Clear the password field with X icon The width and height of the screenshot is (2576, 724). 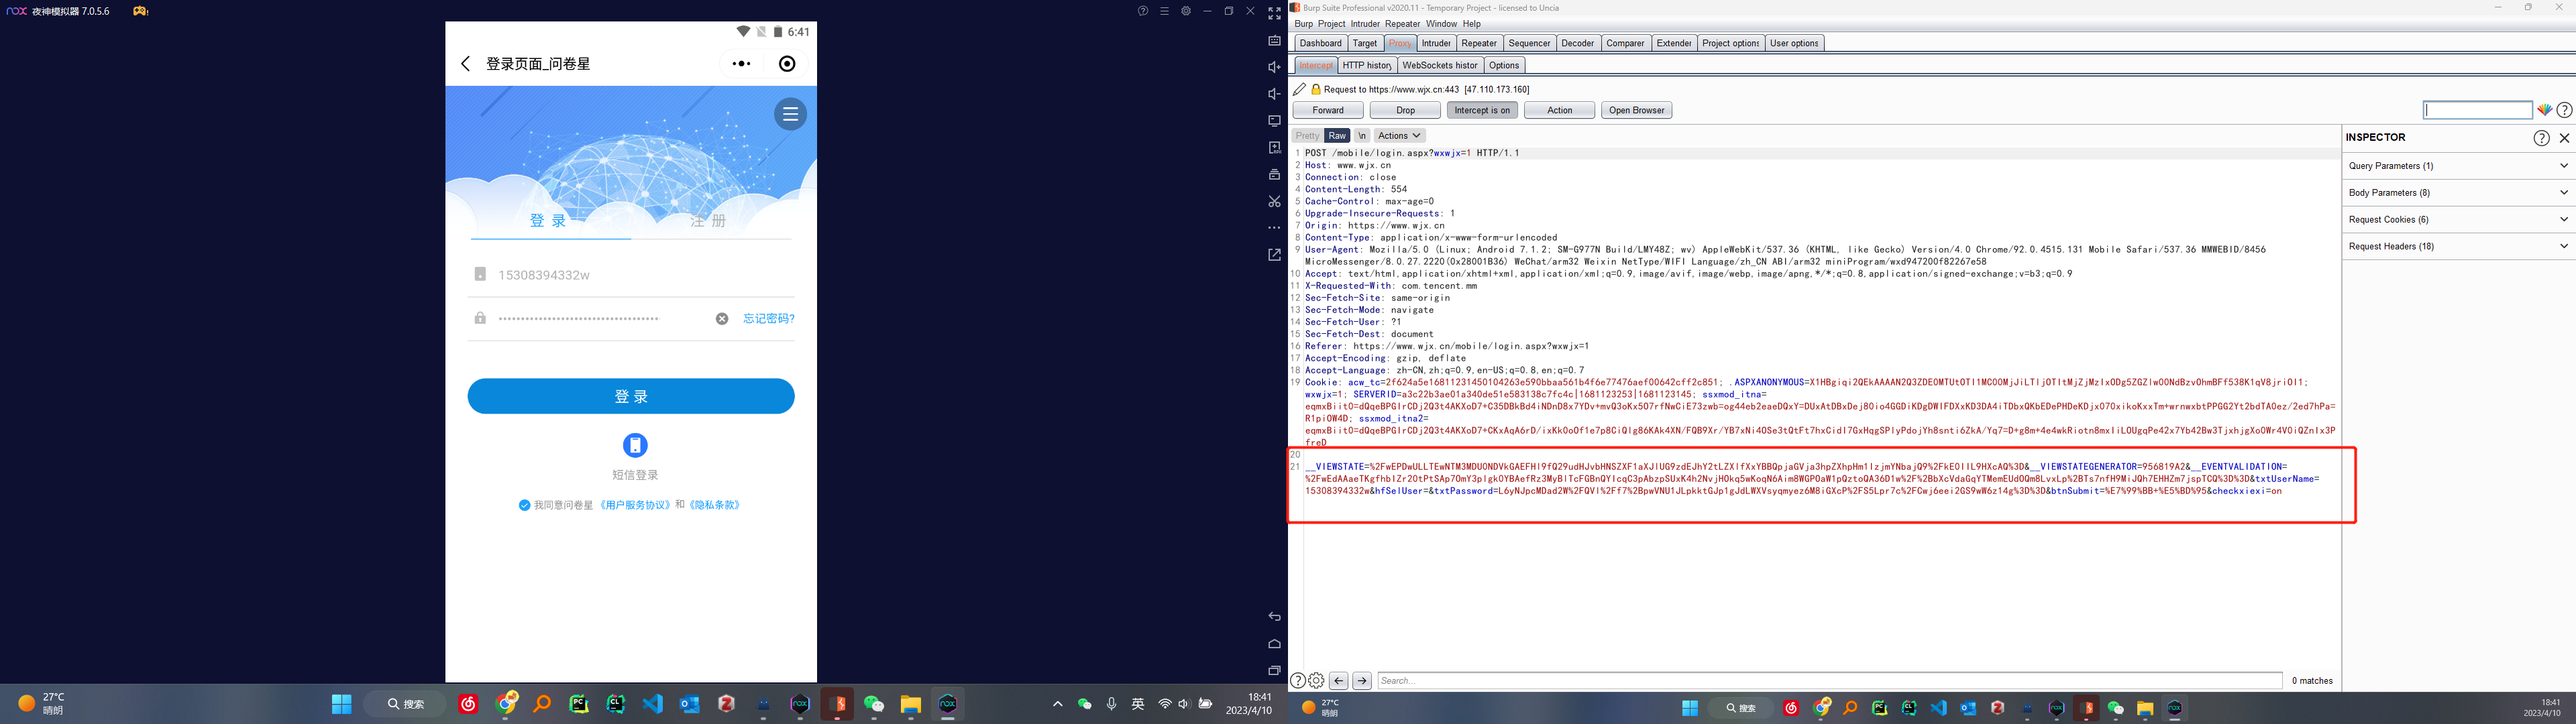click(x=722, y=319)
